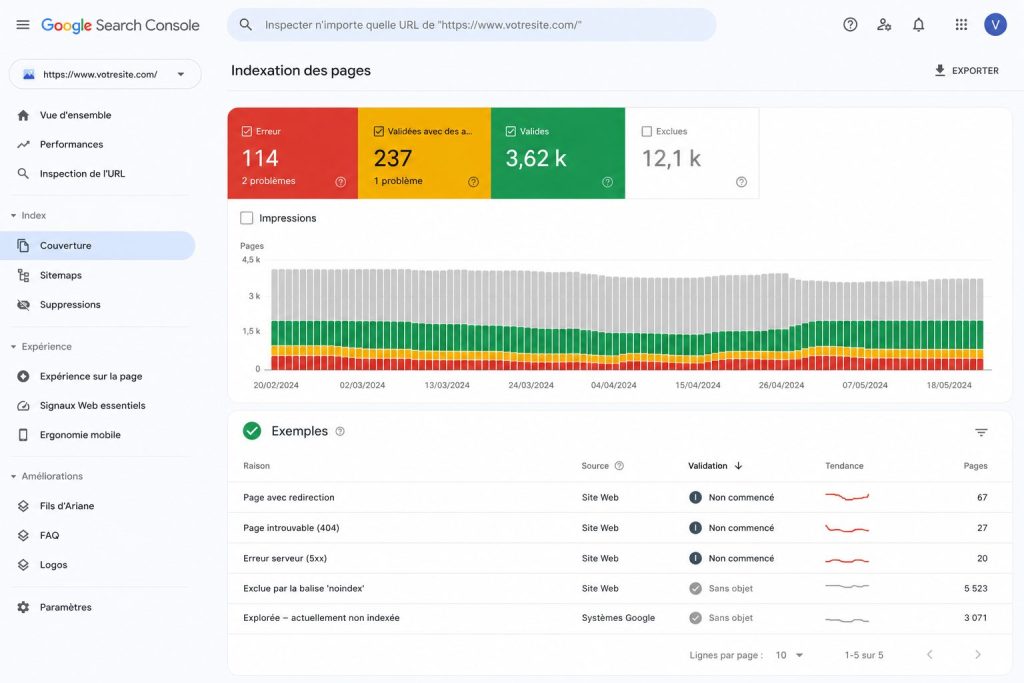This screenshot has height=683, width=1024.
Task: Open the hamburger navigation menu
Action: (x=23, y=25)
